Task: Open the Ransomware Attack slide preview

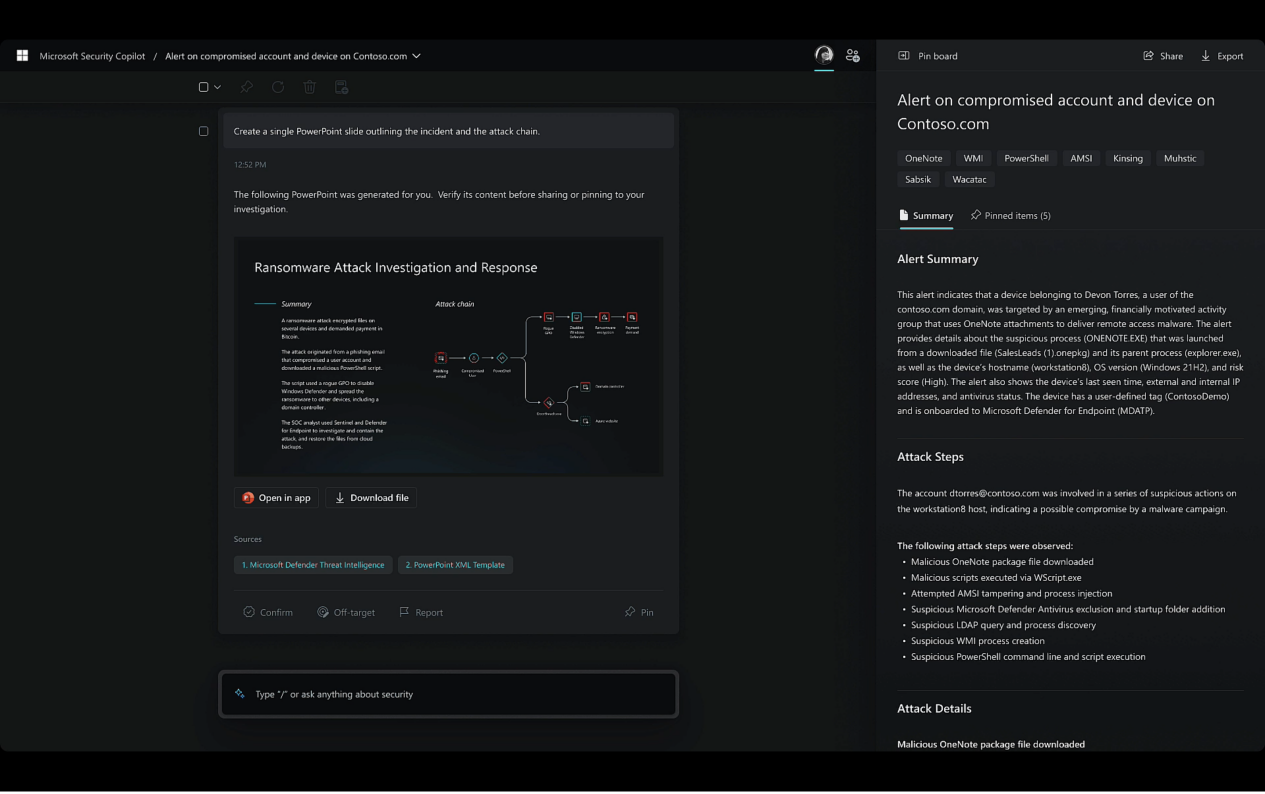Action: pos(448,357)
